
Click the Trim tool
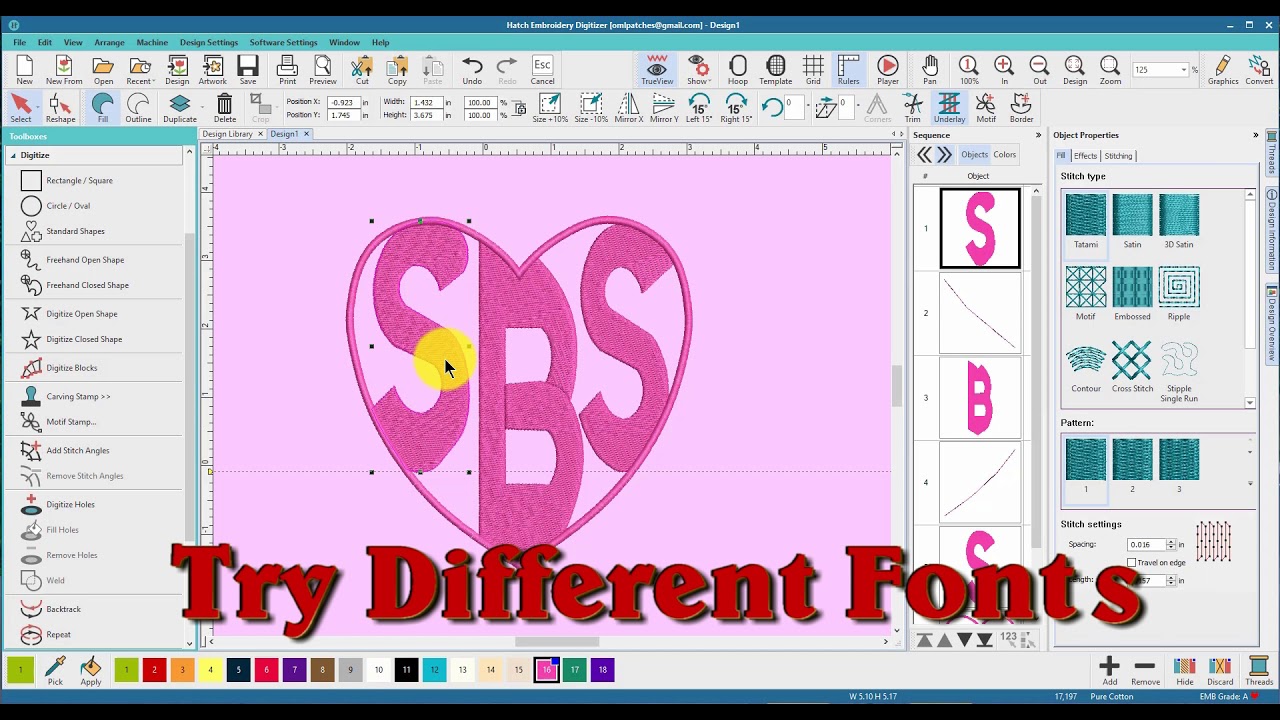912,108
